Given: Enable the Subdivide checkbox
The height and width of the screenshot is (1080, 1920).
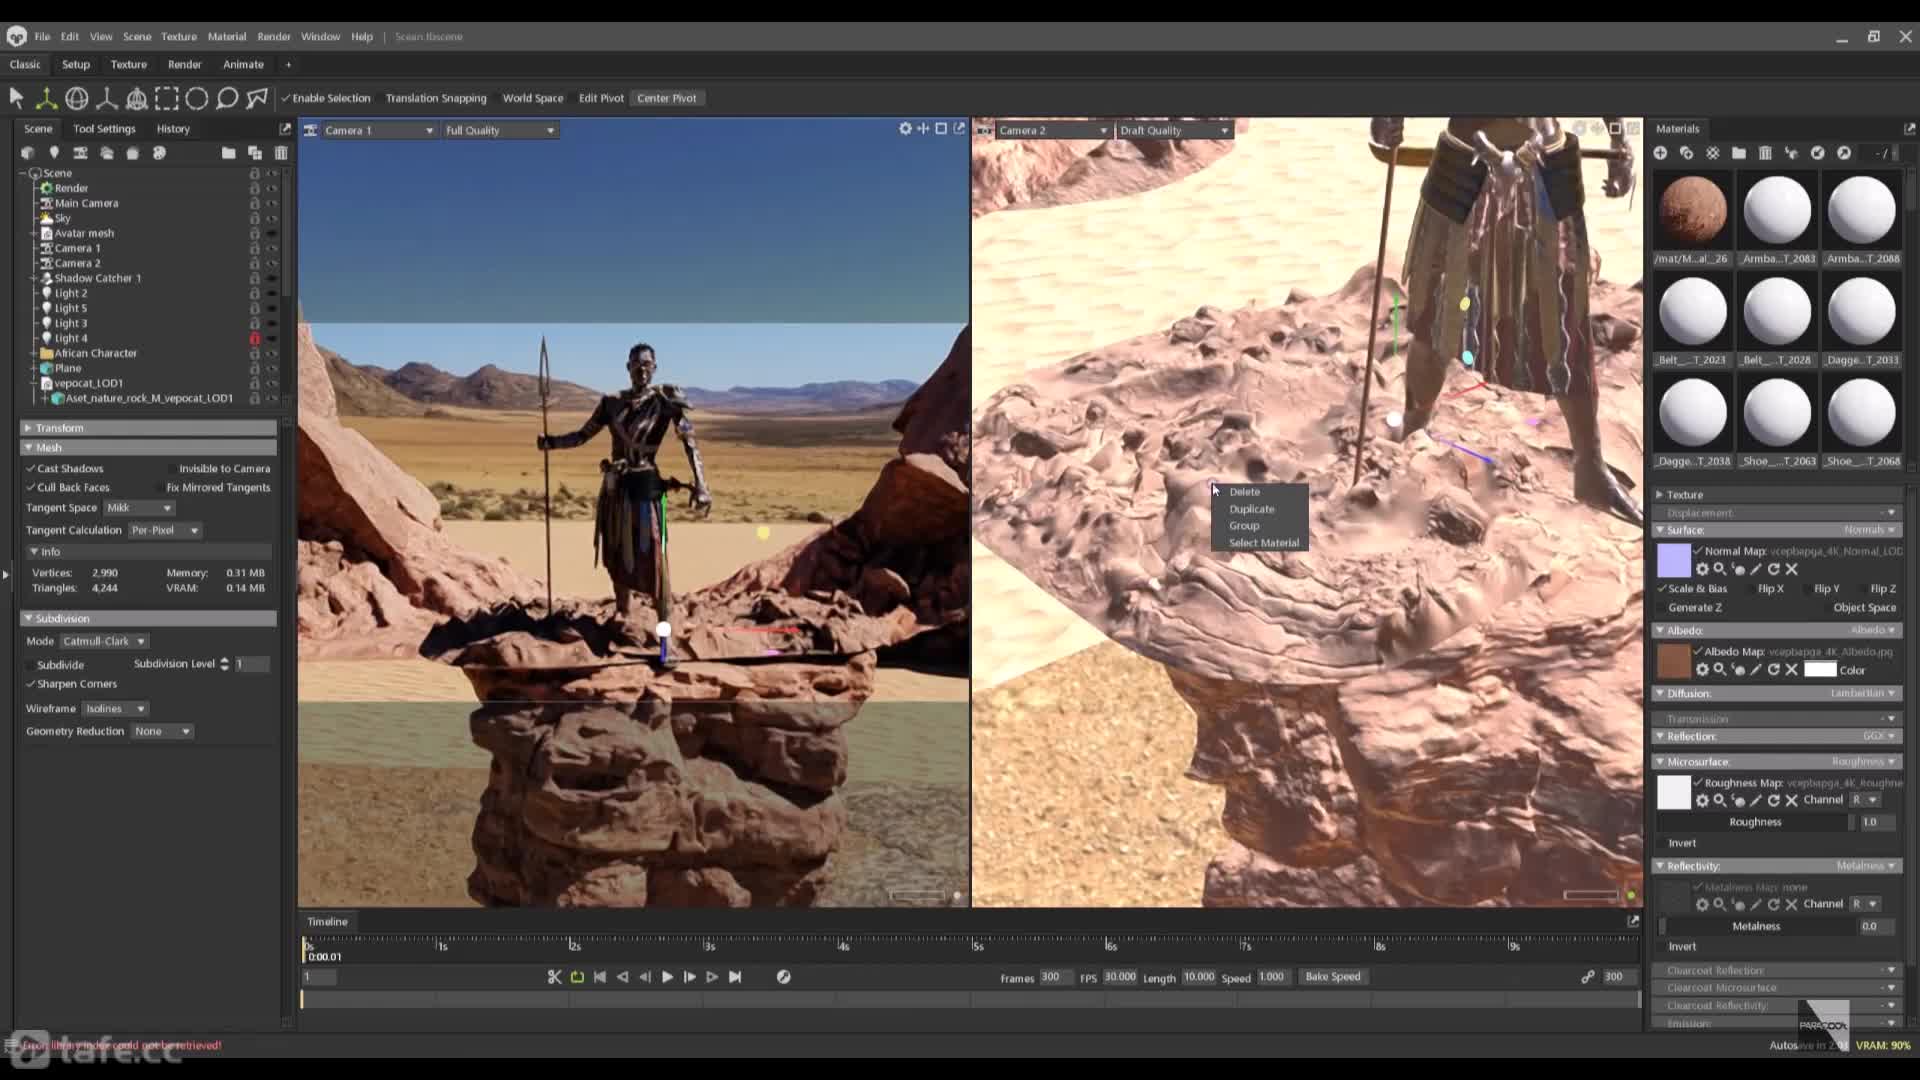Looking at the screenshot, I should coord(30,665).
